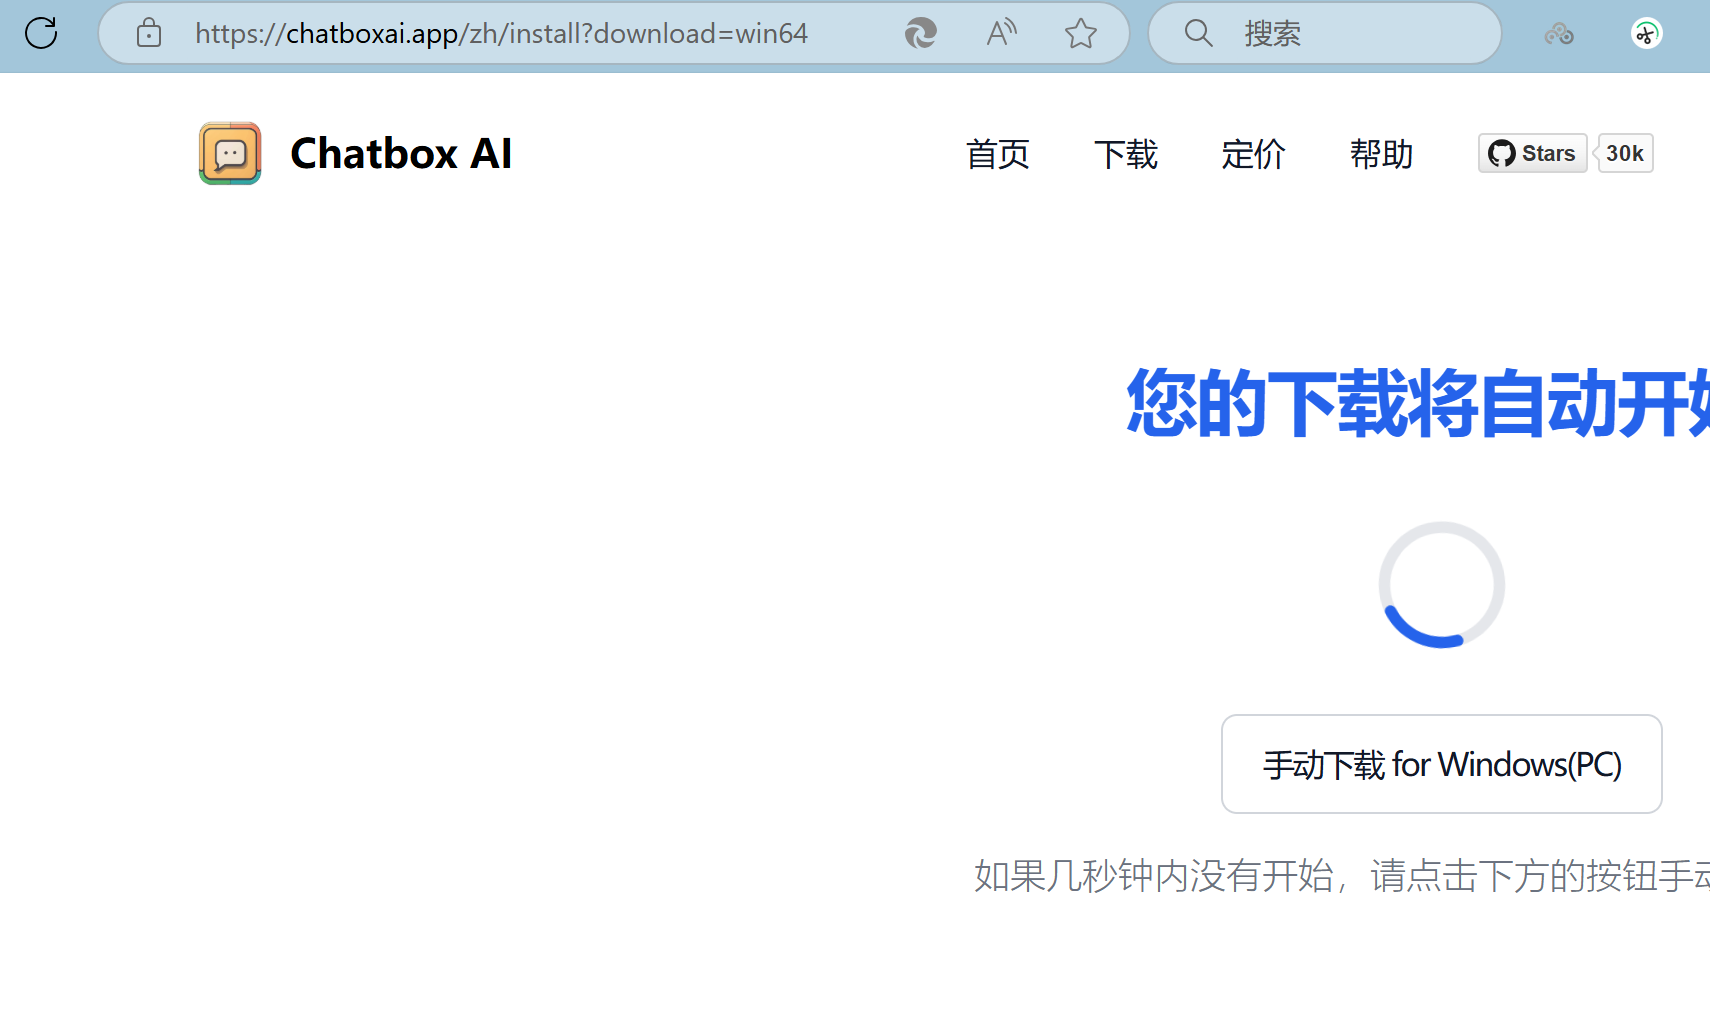Viewport: 1710px width, 1024px height.
Task: Click the GitHub Stars button
Action: [x=1532, y=153]
